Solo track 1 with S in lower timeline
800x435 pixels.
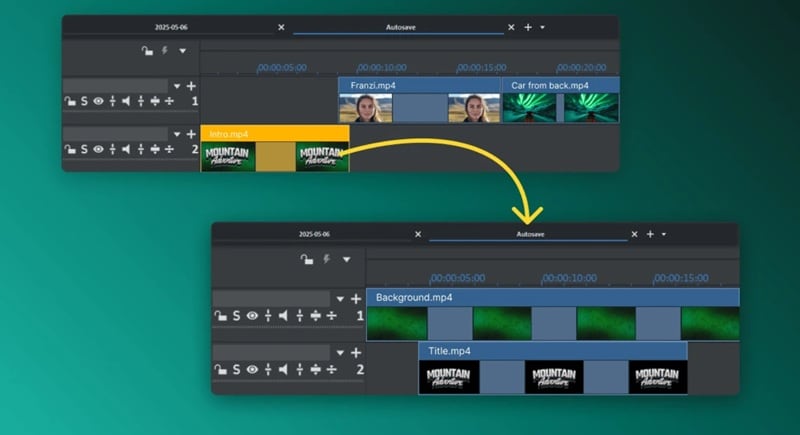pyautogui.click(x=236, y=316)
